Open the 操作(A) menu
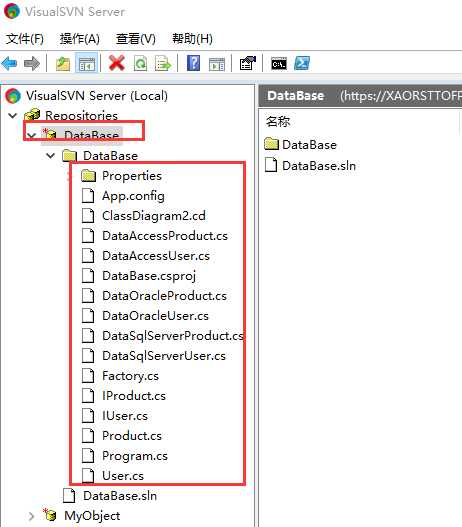Viewport: 462px width, 527px height. 80,39
